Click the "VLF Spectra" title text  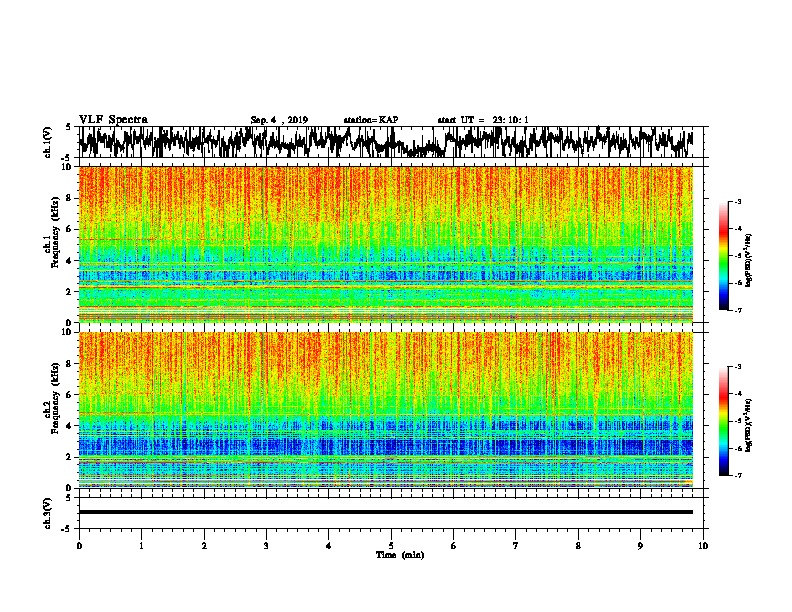[x=113, y=120]
